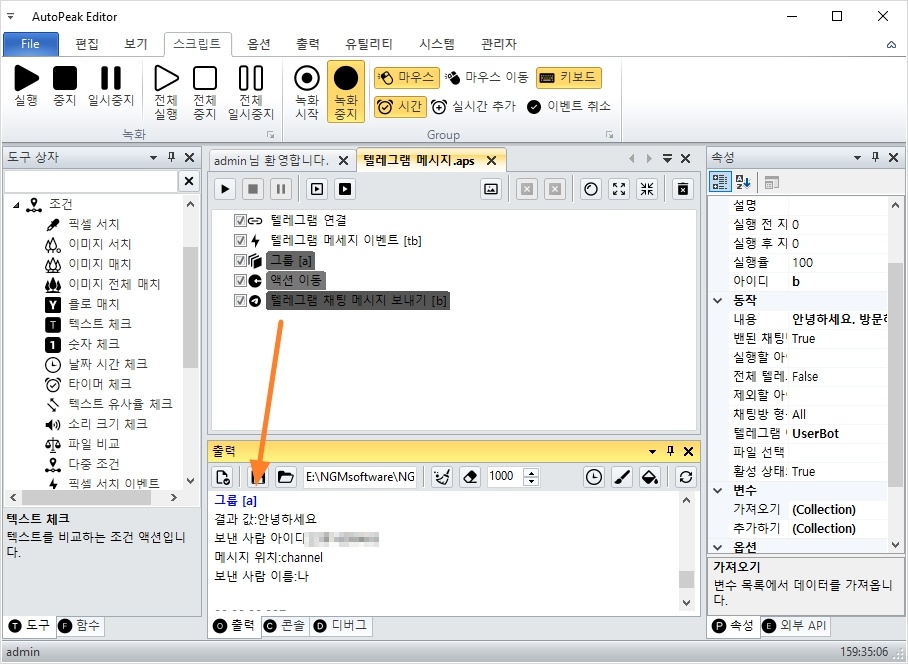Stop the script with 중지 icon
This screenshot has height=664, width=908.
(x=65, y=86)
